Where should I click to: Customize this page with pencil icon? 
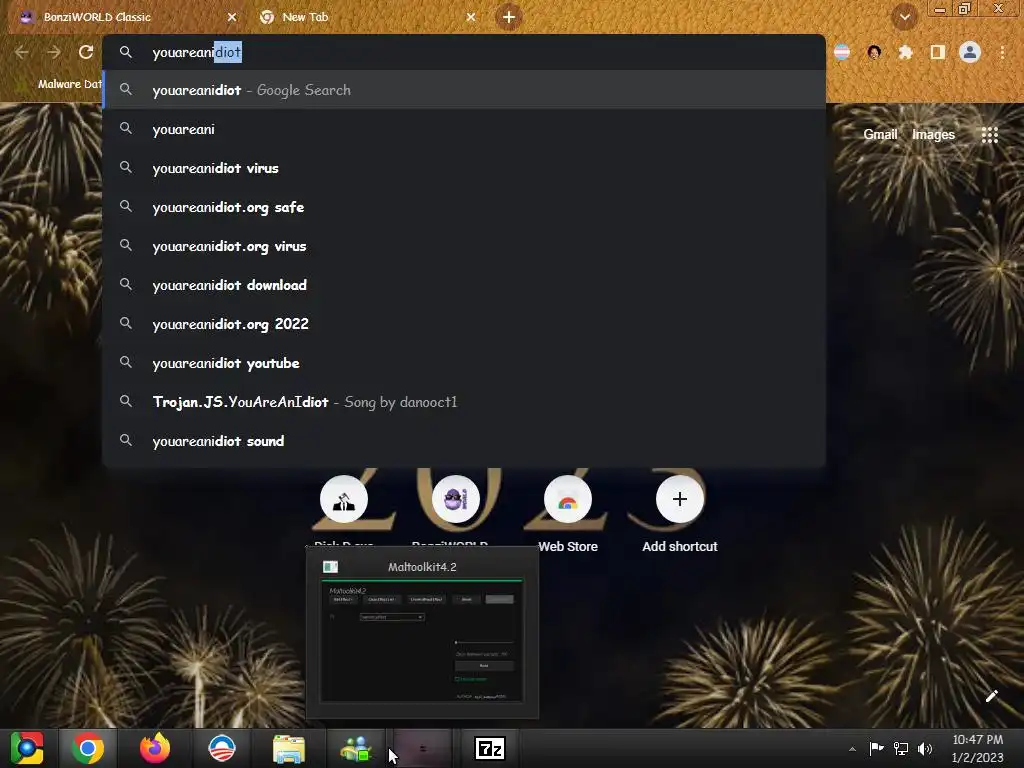click(991, 696)
